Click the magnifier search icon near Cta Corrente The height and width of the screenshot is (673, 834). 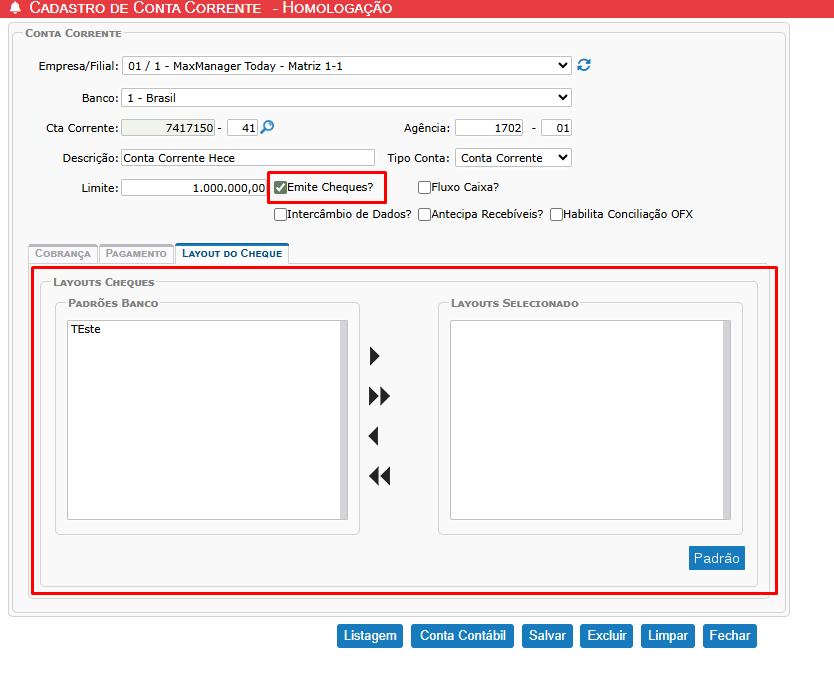(x=267, y=128)
